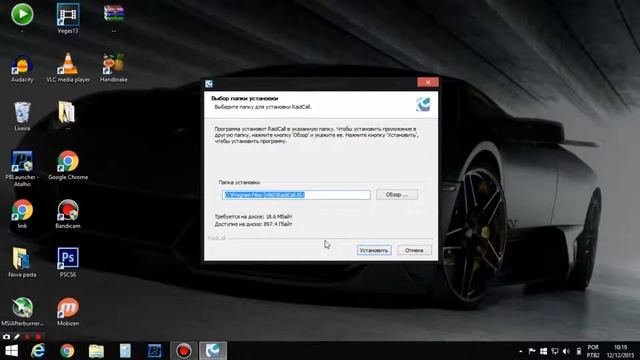
Task: Select the Audacity desktop shortcut
Action: 22,68
